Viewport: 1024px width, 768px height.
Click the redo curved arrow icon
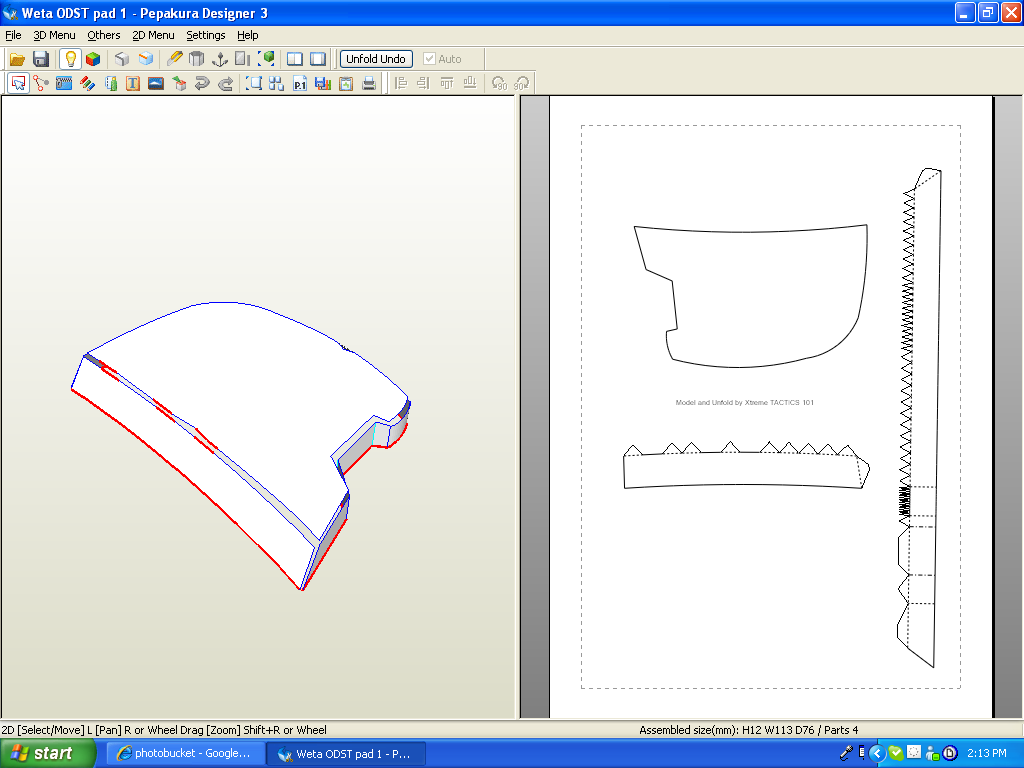pyautogui.click(x=225, y=84)
